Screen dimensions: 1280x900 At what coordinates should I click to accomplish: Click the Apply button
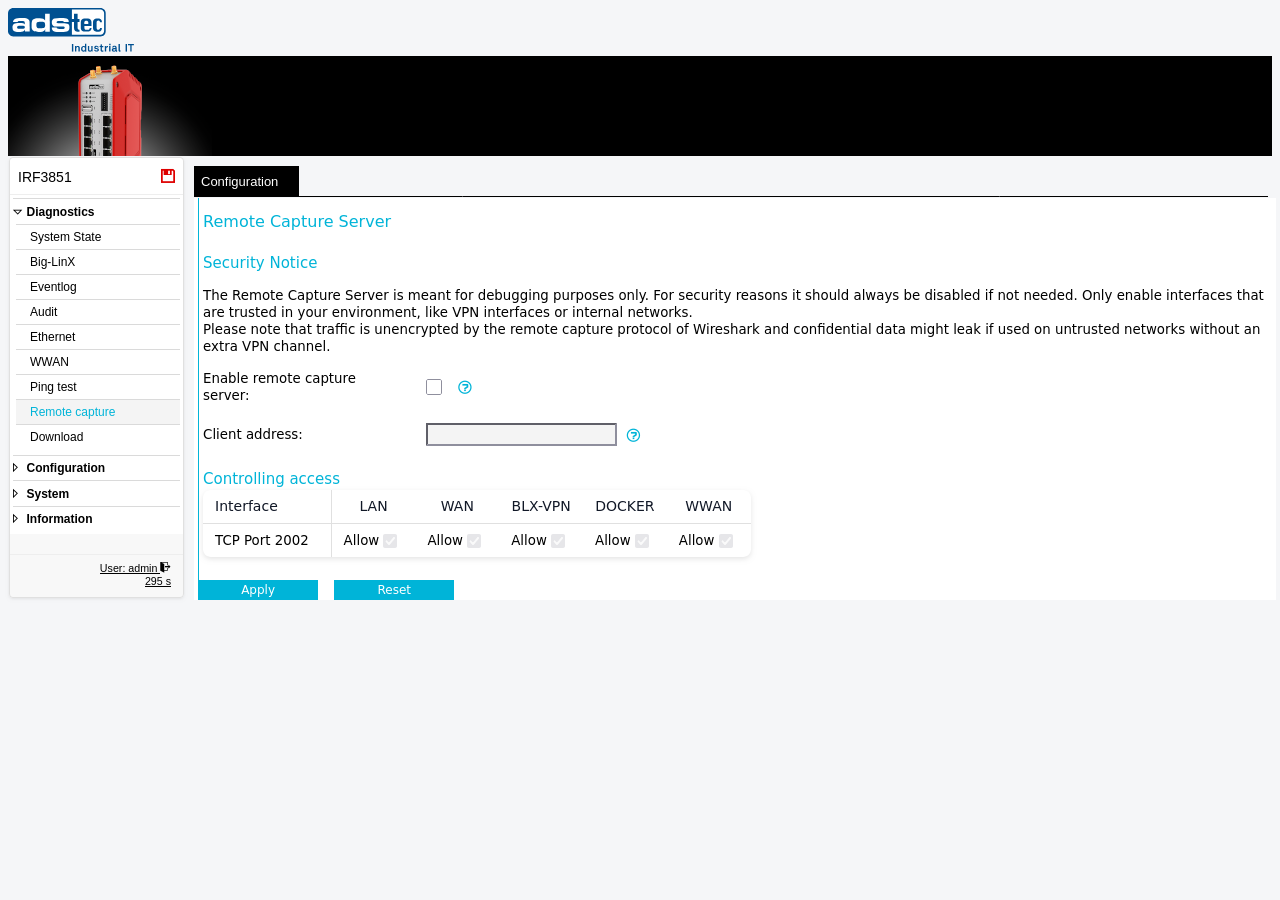point(258,590)
